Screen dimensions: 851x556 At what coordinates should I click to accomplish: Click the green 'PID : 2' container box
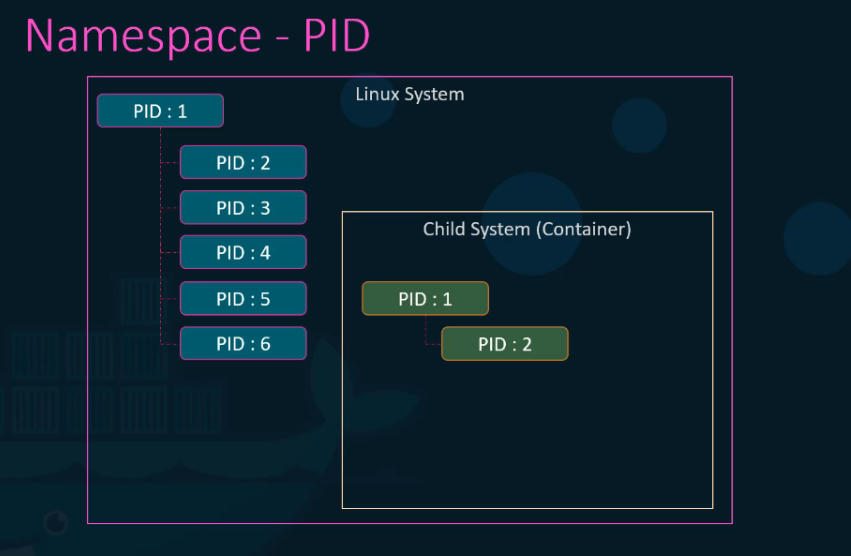tap(505, 344)
